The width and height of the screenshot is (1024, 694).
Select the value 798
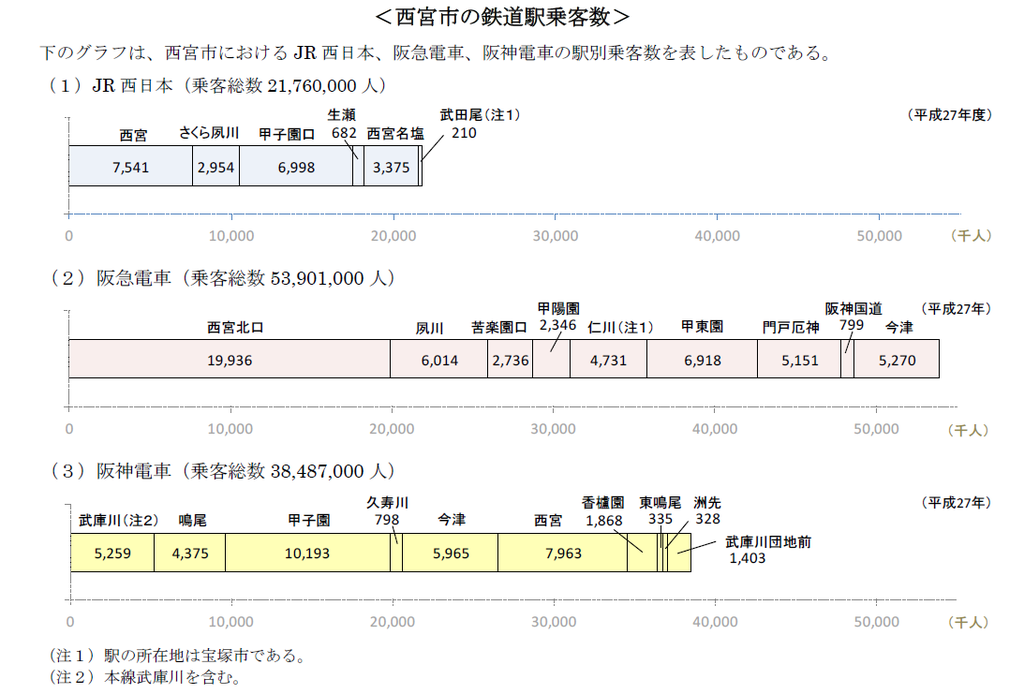(387, 520)
